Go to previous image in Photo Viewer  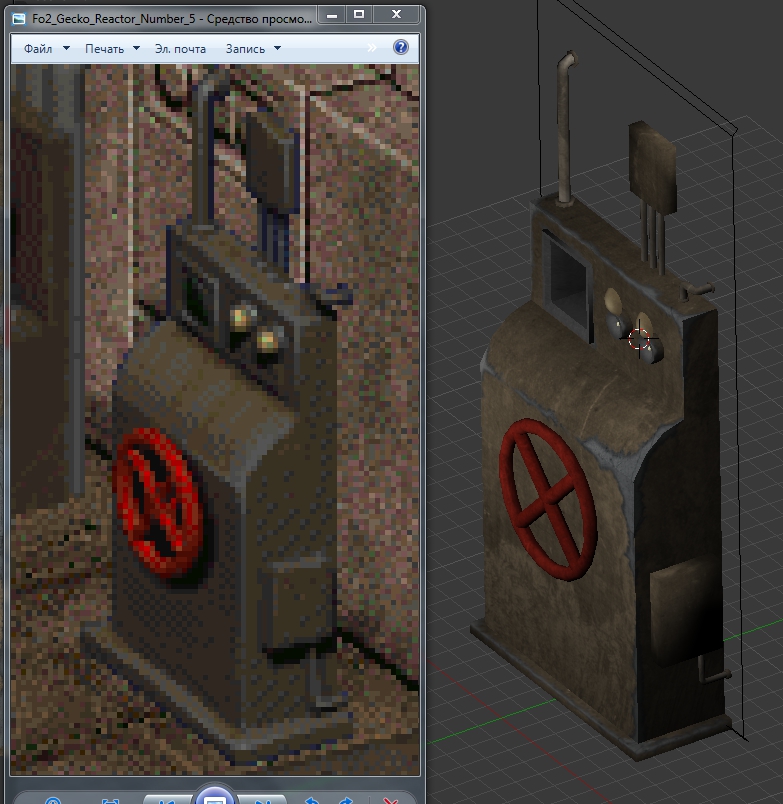tap(167, 800)
